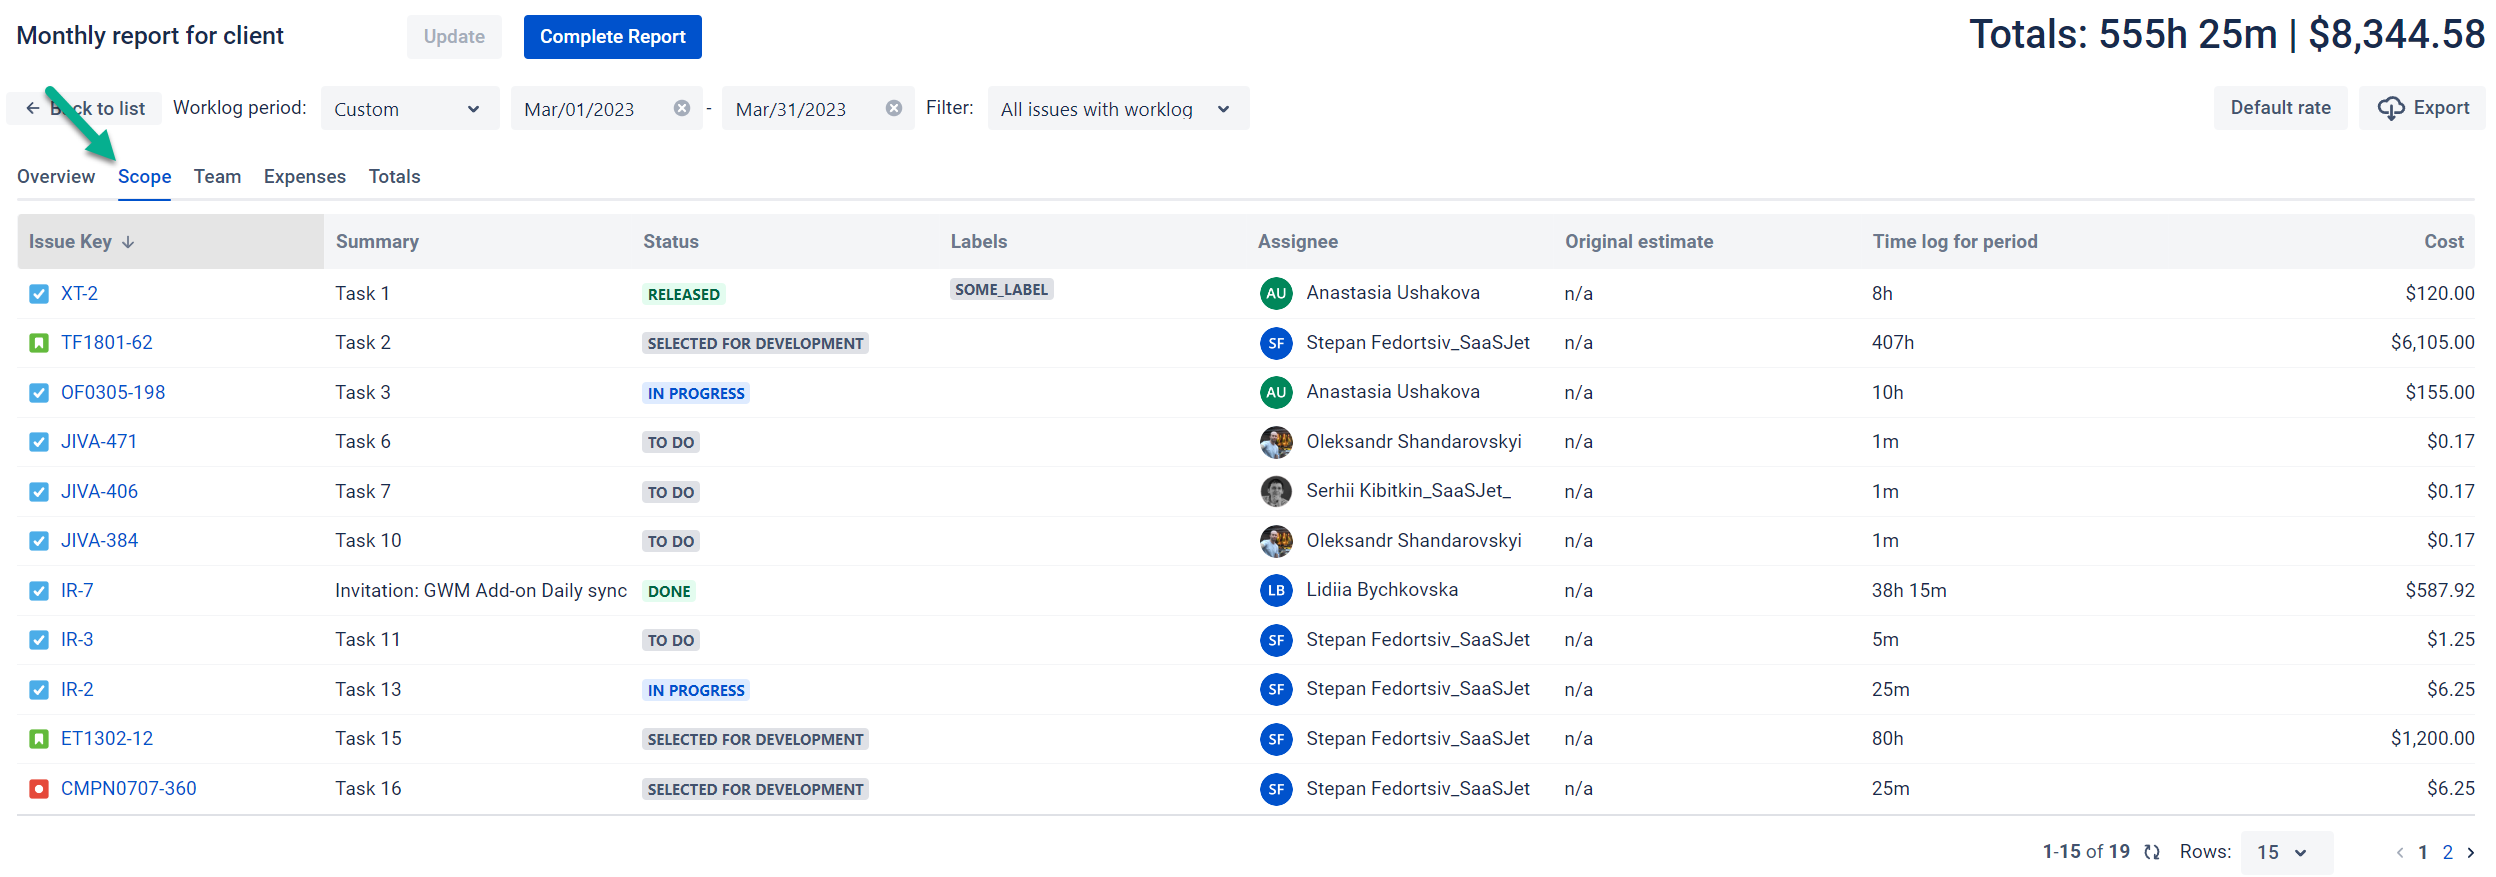2496x877 pixels.
Task: Clear the Mar/31/2023 end date
Action: [893, 108]
